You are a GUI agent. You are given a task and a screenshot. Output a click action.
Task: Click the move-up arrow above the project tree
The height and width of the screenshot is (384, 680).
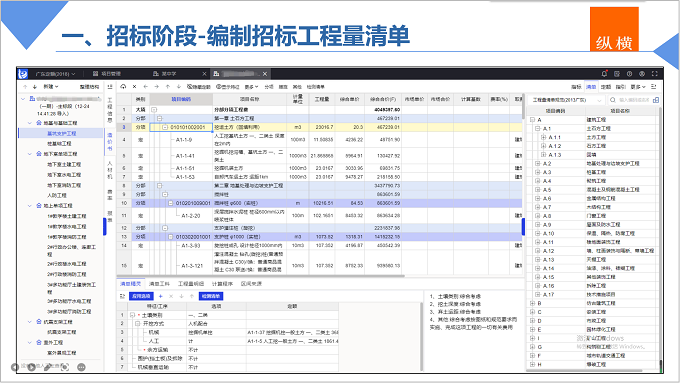(25, 87)
